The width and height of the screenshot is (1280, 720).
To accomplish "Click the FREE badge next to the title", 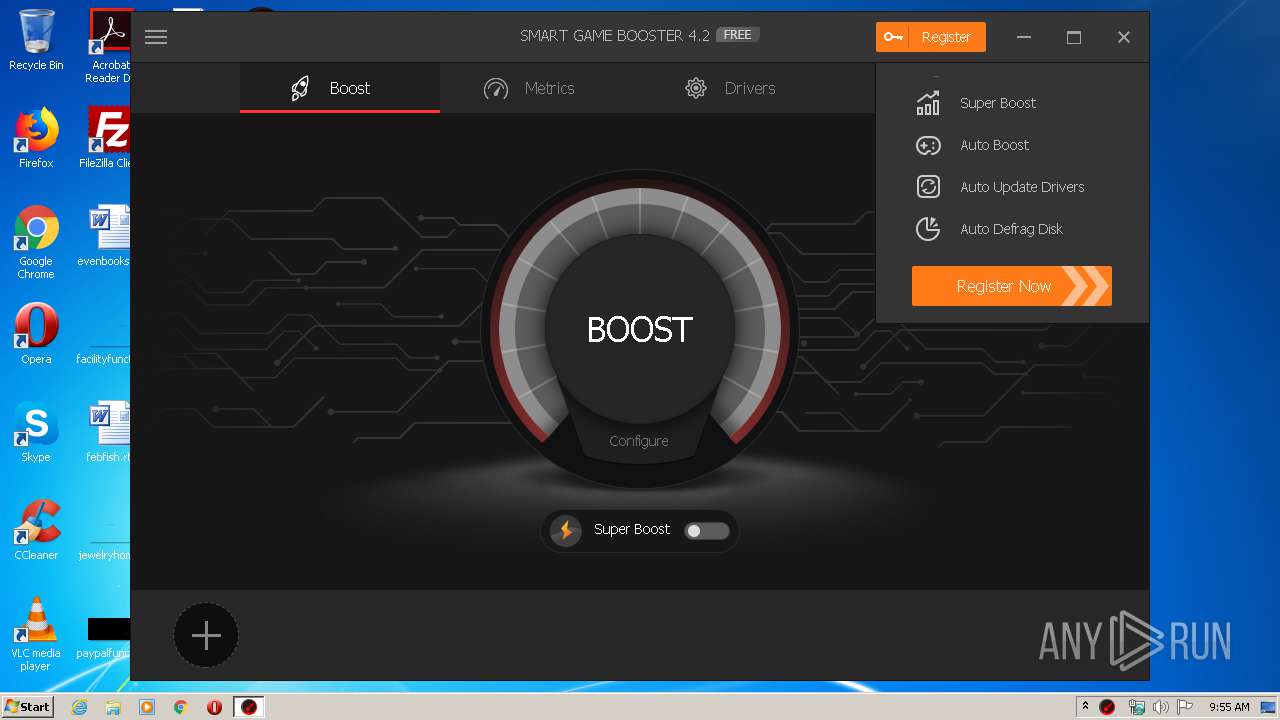I will (738, 34).
